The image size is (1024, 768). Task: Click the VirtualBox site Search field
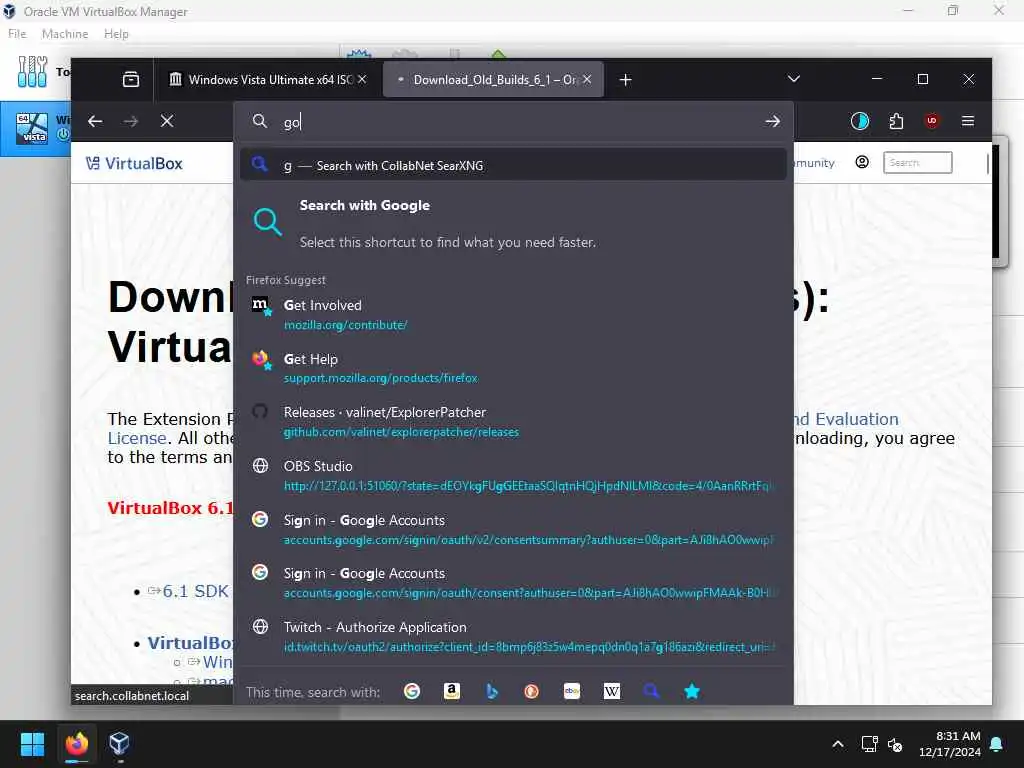918,163
